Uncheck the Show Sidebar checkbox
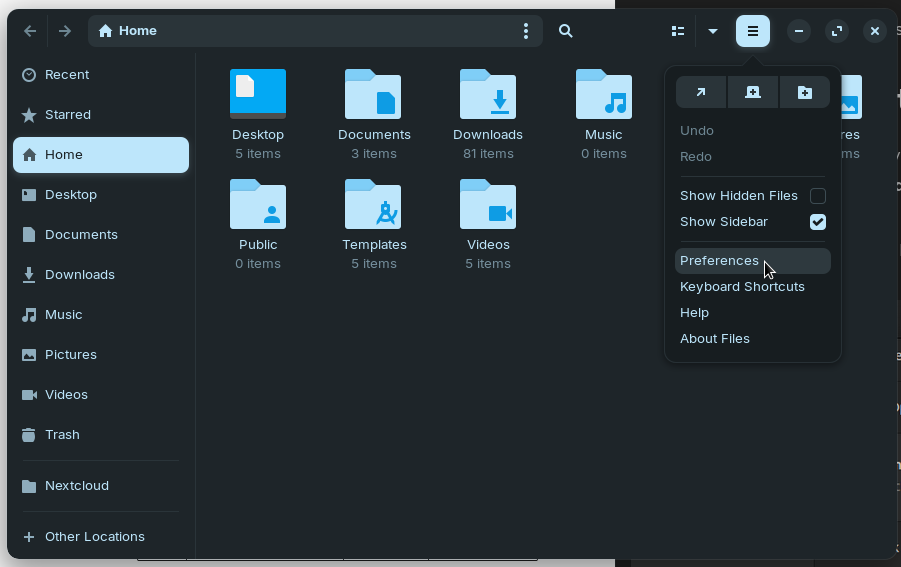This screenshot has width=901, height=567. click(818, 222)
